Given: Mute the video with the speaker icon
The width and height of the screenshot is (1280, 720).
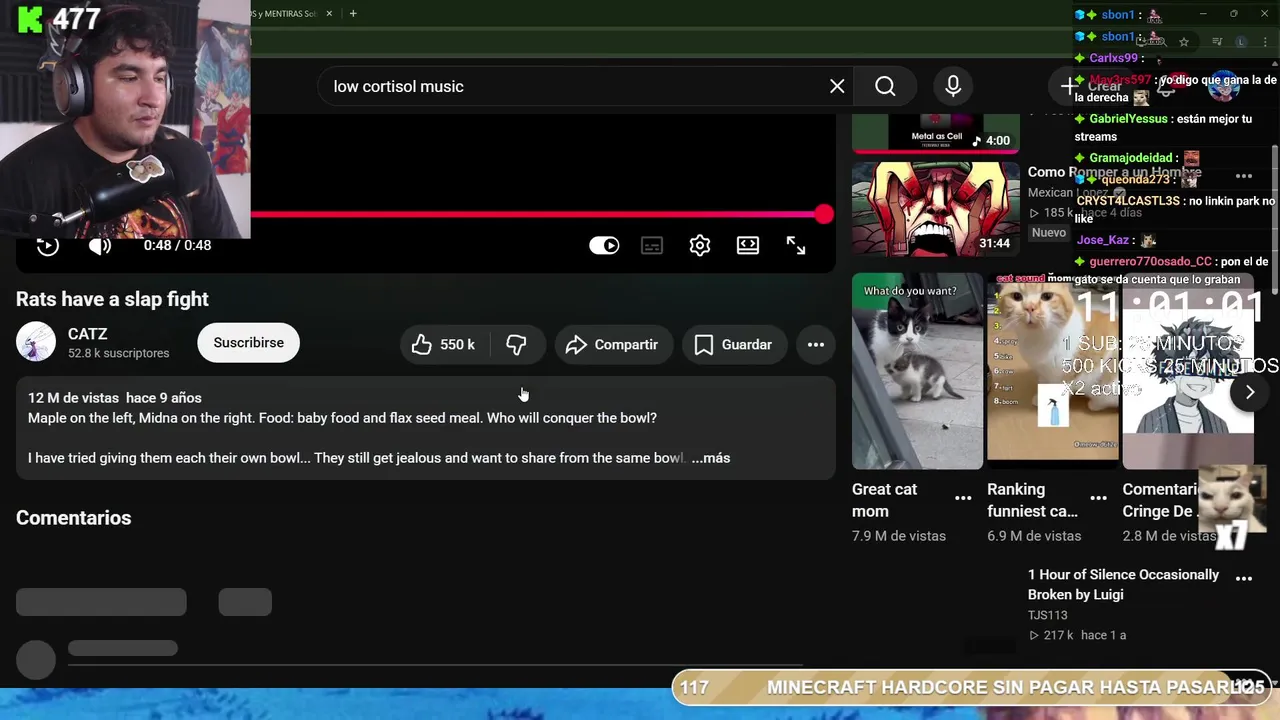Looking at the screenshot, I should pos(99,245).
